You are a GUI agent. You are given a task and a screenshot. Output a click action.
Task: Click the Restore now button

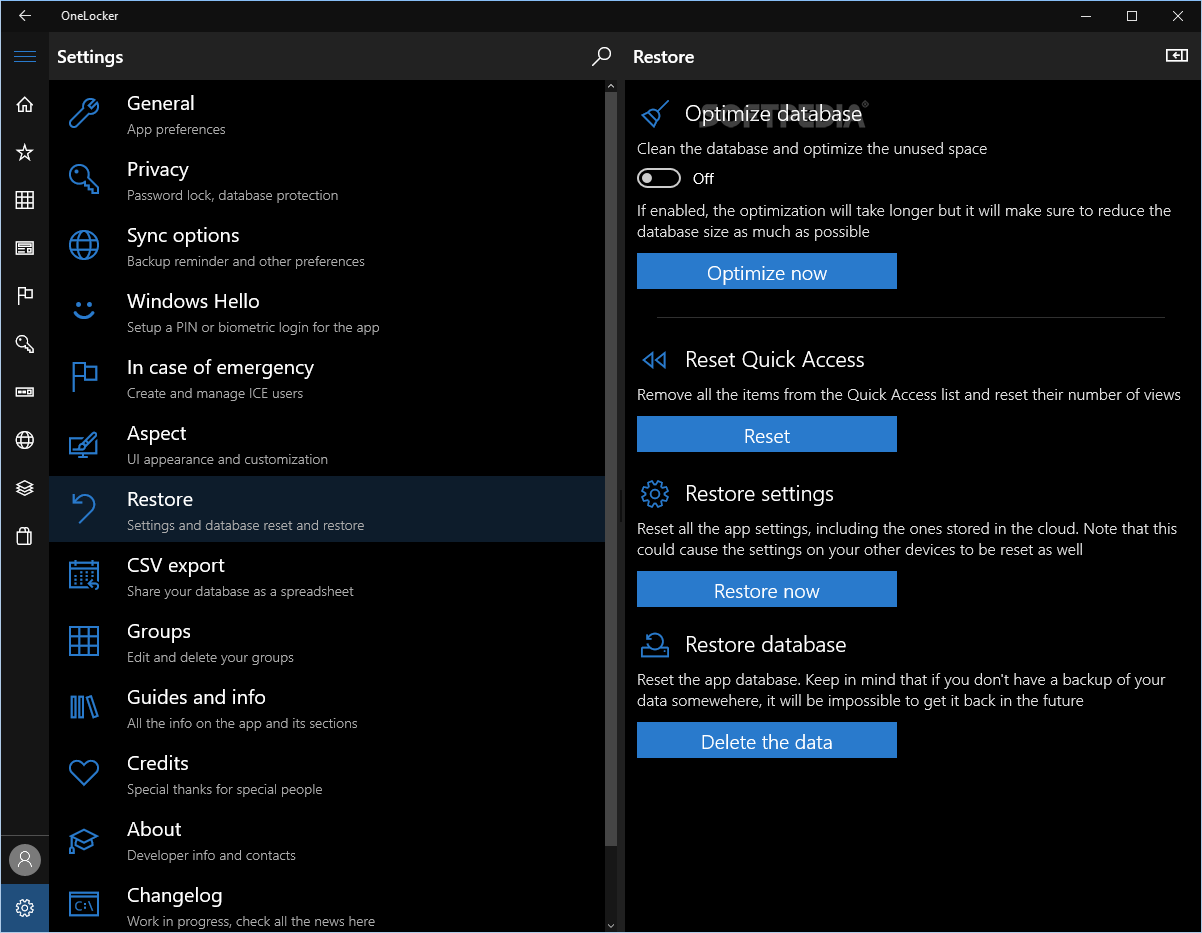click(767, 589)
